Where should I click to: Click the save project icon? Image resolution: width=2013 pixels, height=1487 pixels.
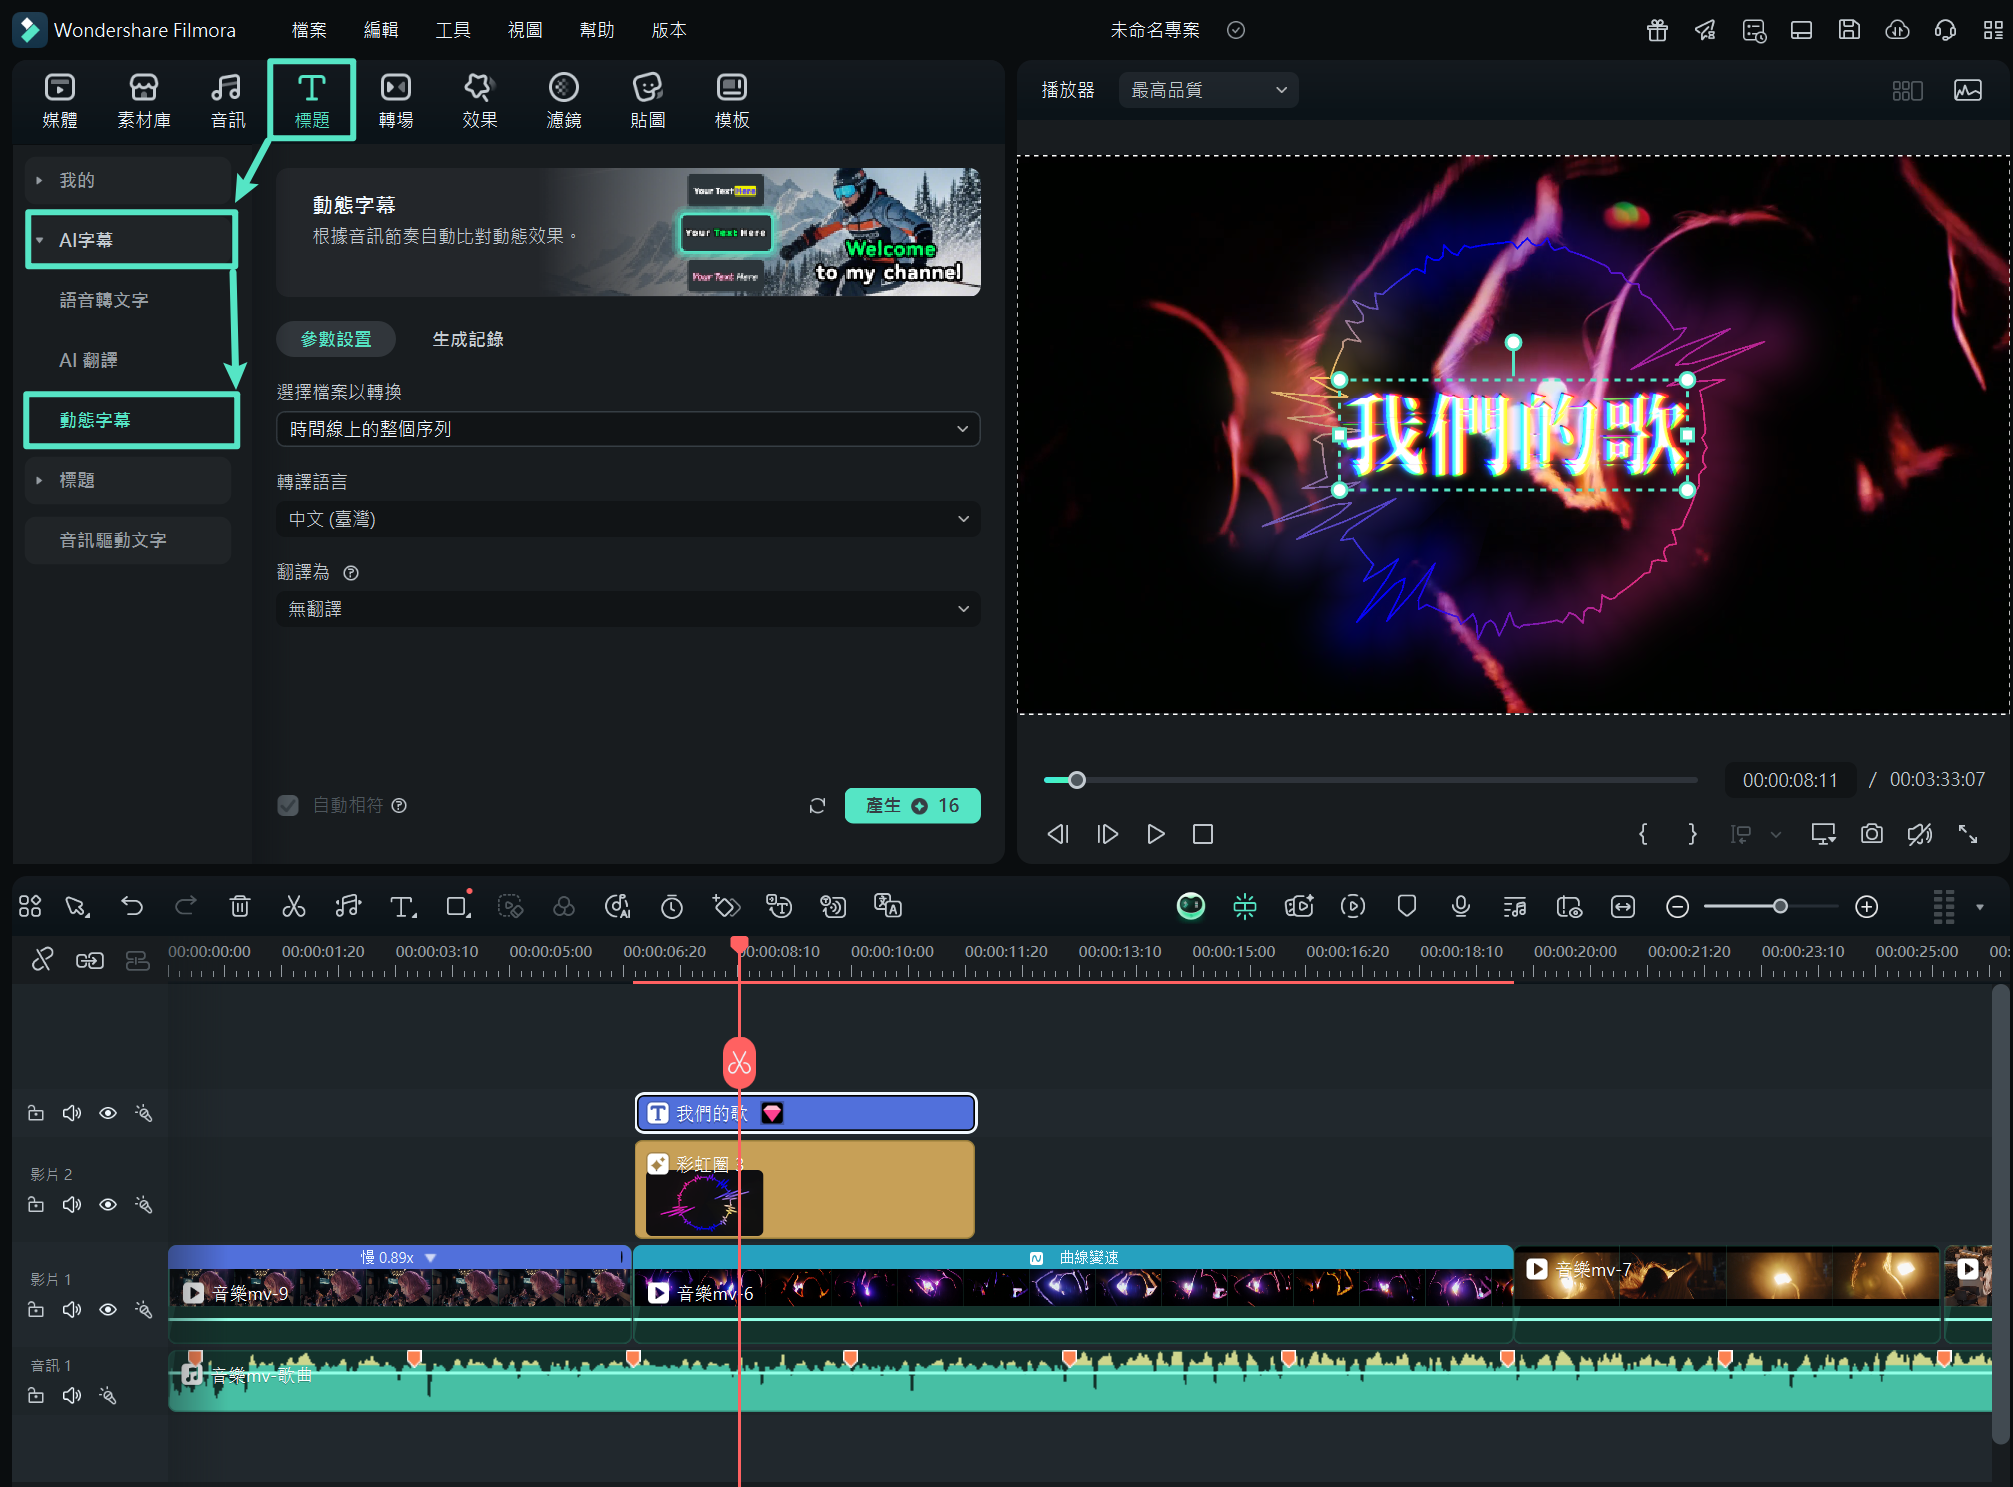1849,30
